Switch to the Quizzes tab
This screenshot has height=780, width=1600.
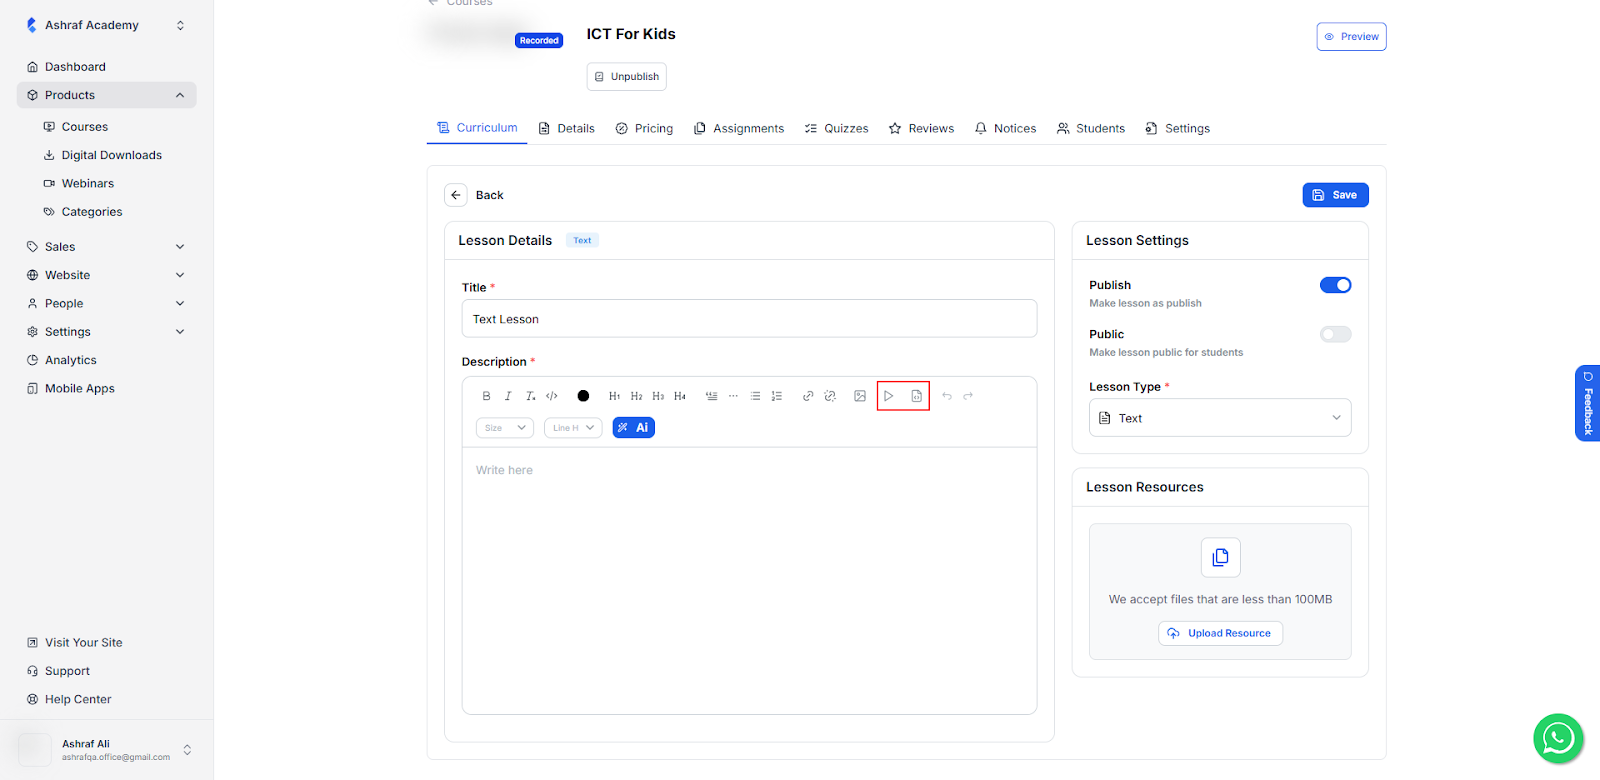coord(836,128)
